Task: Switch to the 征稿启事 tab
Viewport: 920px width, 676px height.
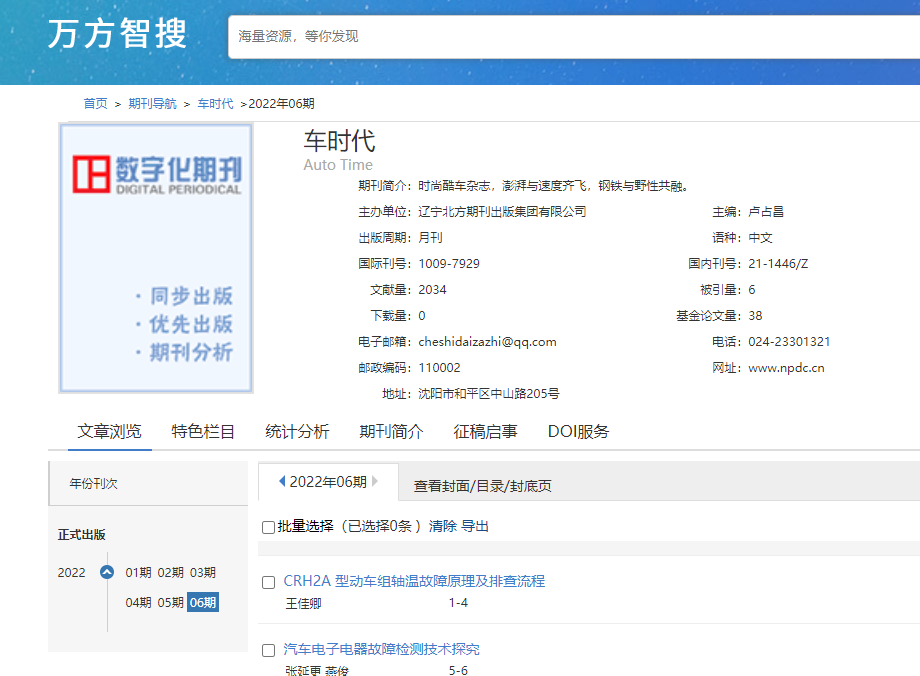Action: [485, 431]
